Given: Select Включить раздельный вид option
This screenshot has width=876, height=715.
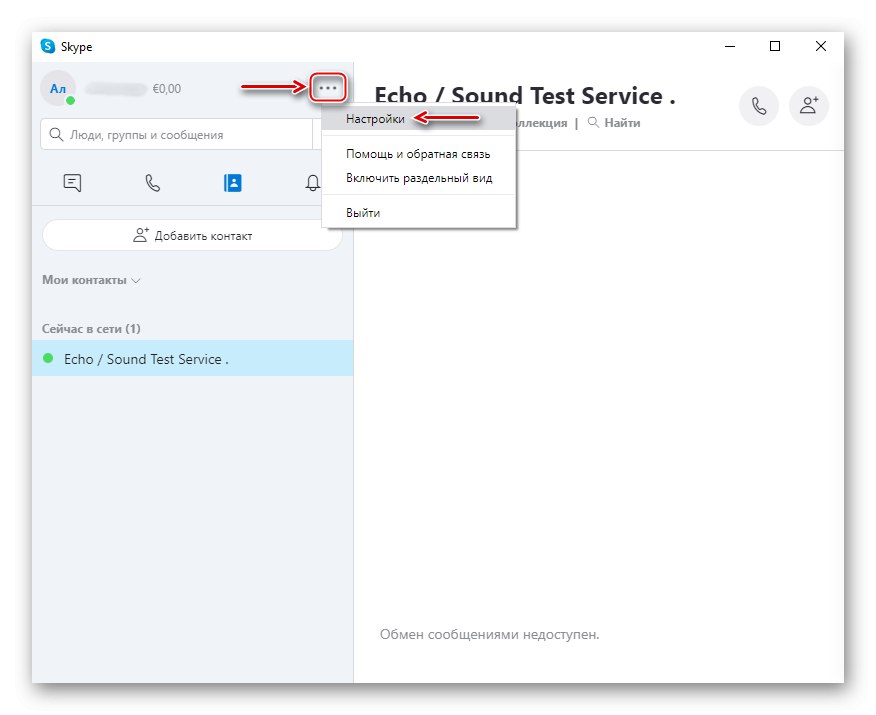Looking at the screenshot, I should coord(419,178).
